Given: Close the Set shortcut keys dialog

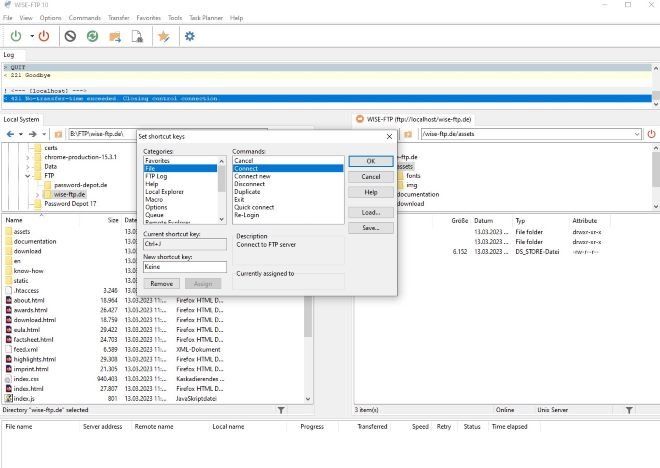Looking at the screenshot, I should 389,136.
